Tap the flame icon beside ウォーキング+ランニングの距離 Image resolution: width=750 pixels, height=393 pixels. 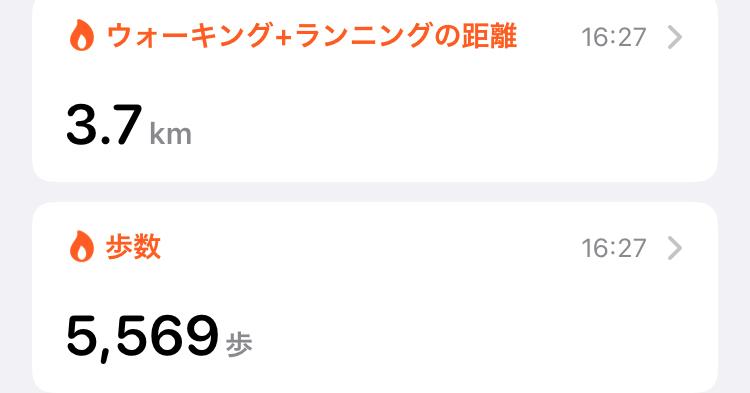coord(82,36)
